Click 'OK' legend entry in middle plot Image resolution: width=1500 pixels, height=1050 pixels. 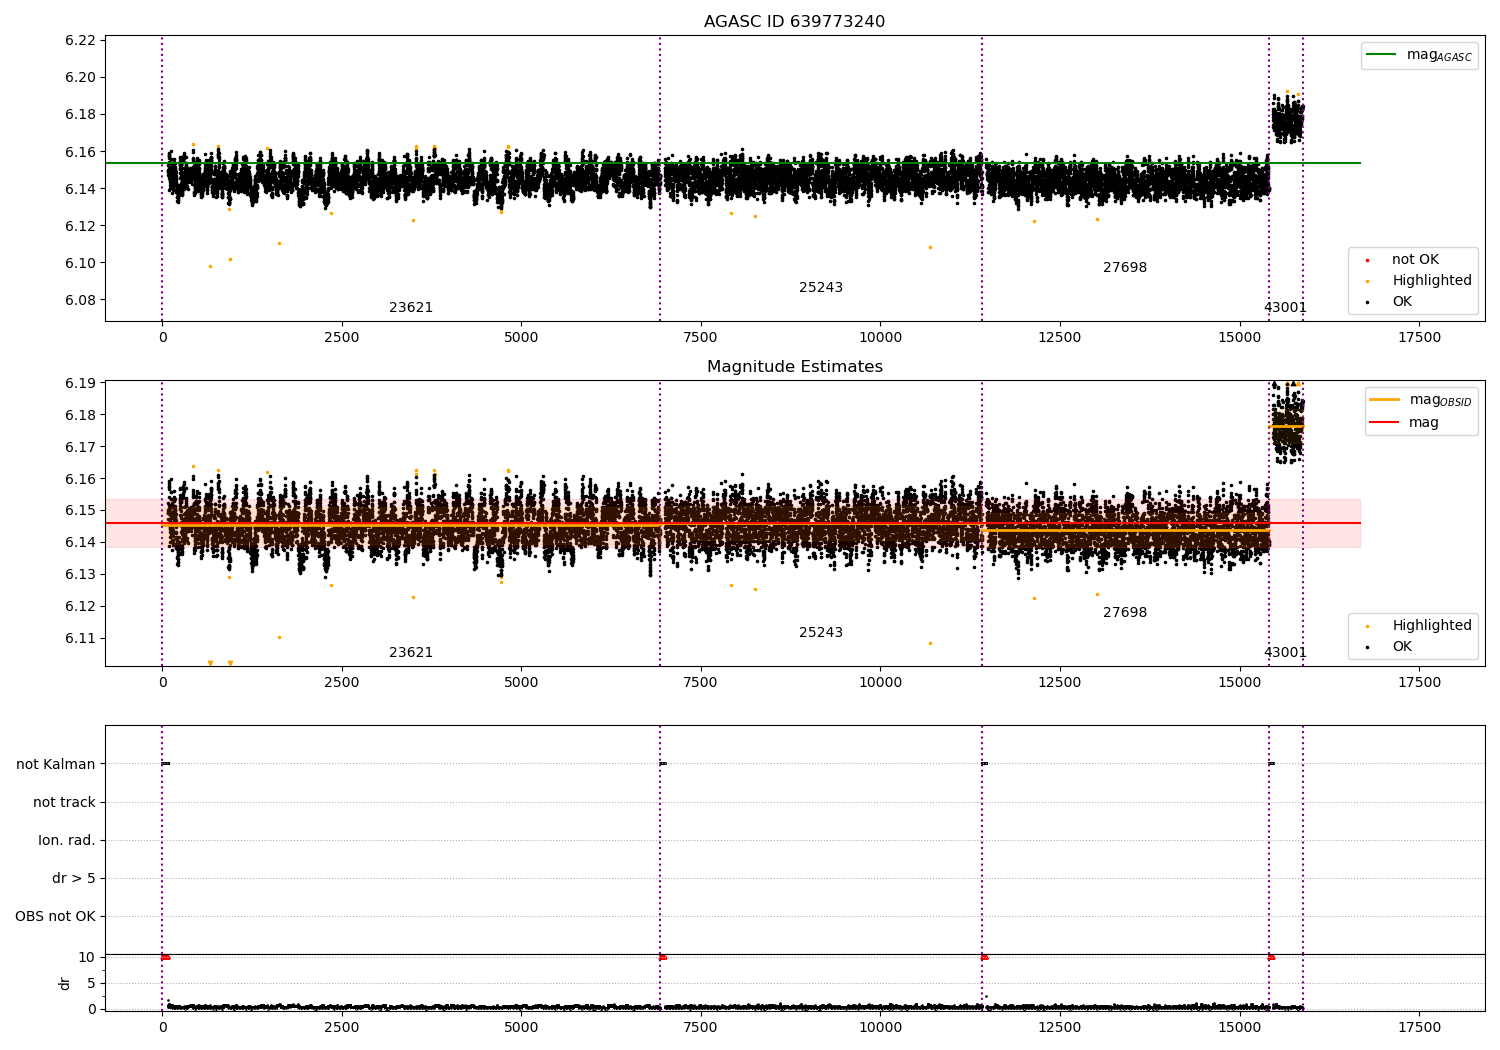(1402, 647)
